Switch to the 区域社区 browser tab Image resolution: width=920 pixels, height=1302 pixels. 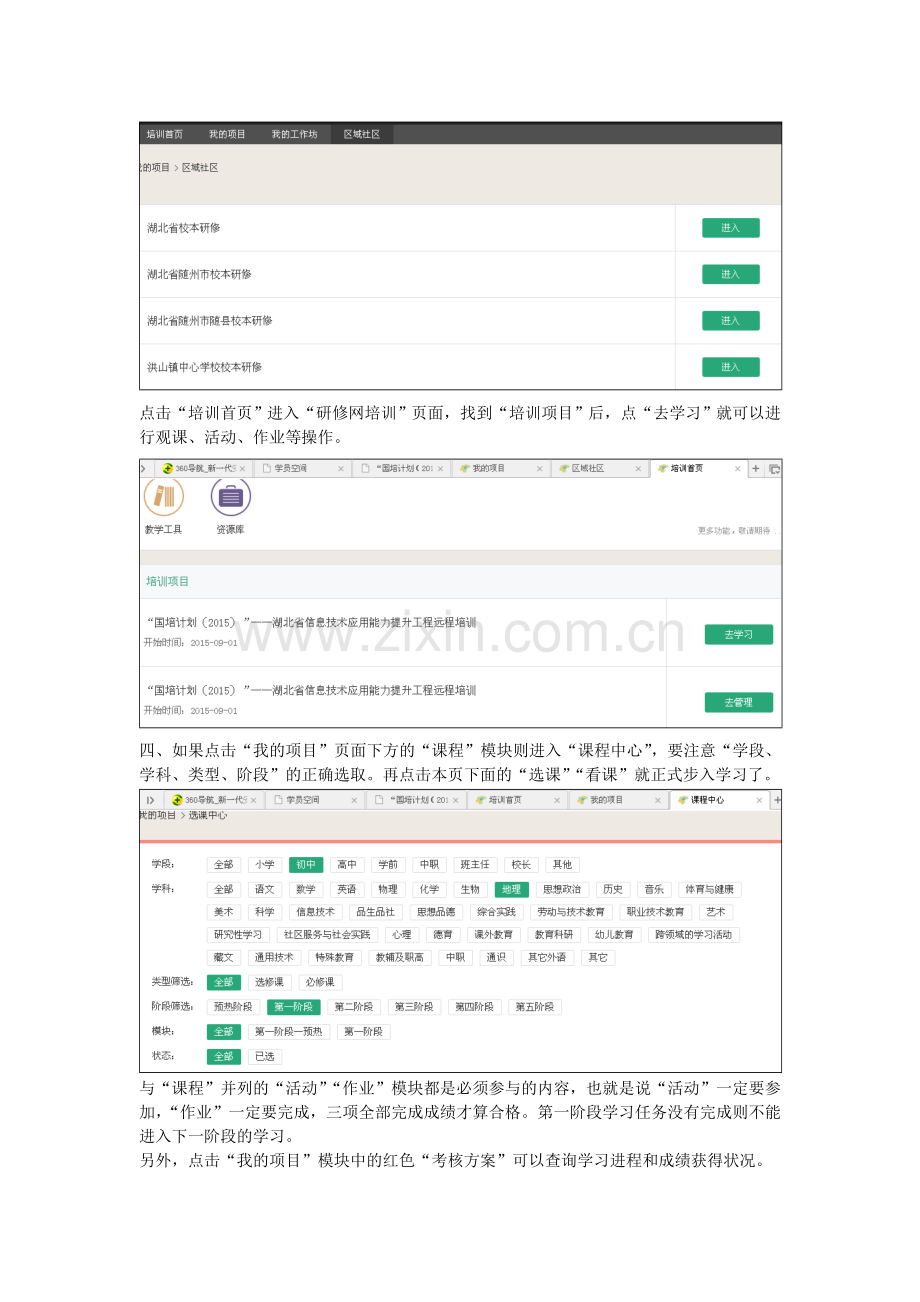(x=598, y=468)
